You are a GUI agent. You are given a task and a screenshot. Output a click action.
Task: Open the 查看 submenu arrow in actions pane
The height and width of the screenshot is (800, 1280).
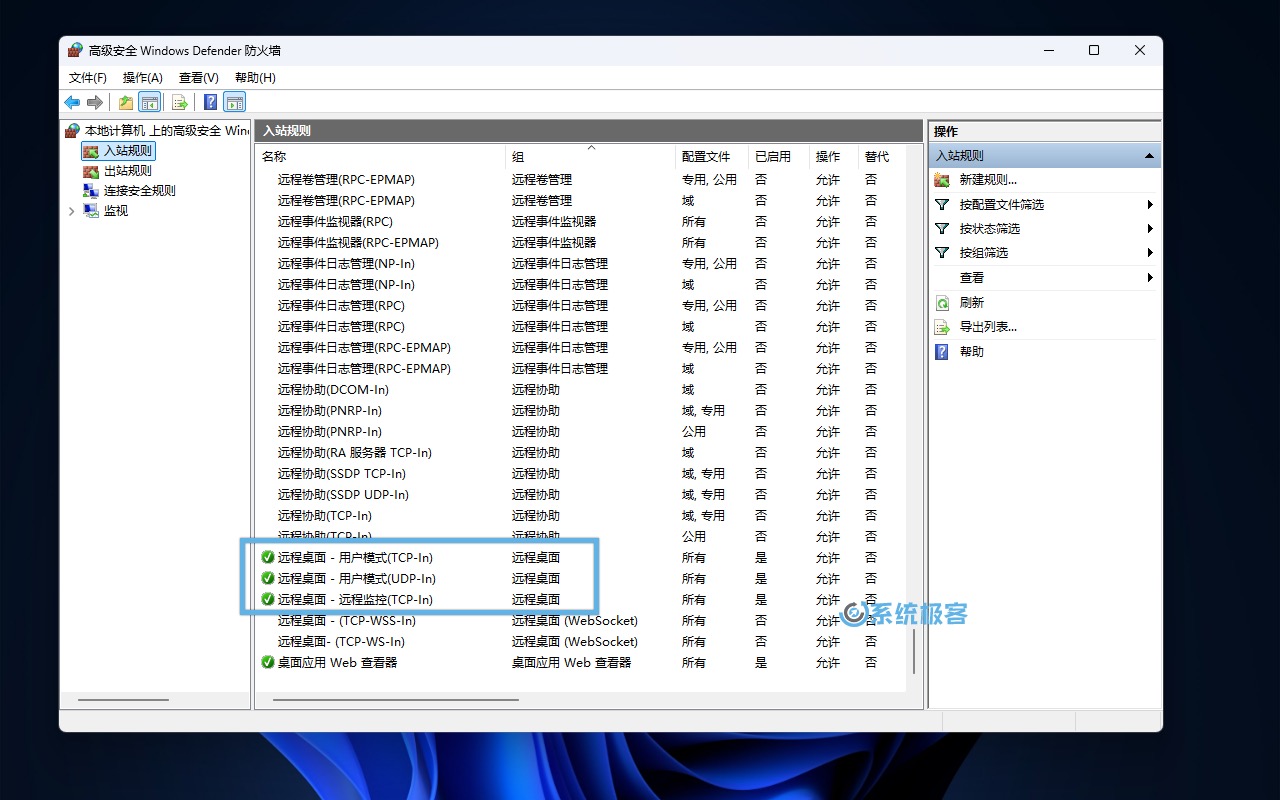click(x=1150, y=278)
